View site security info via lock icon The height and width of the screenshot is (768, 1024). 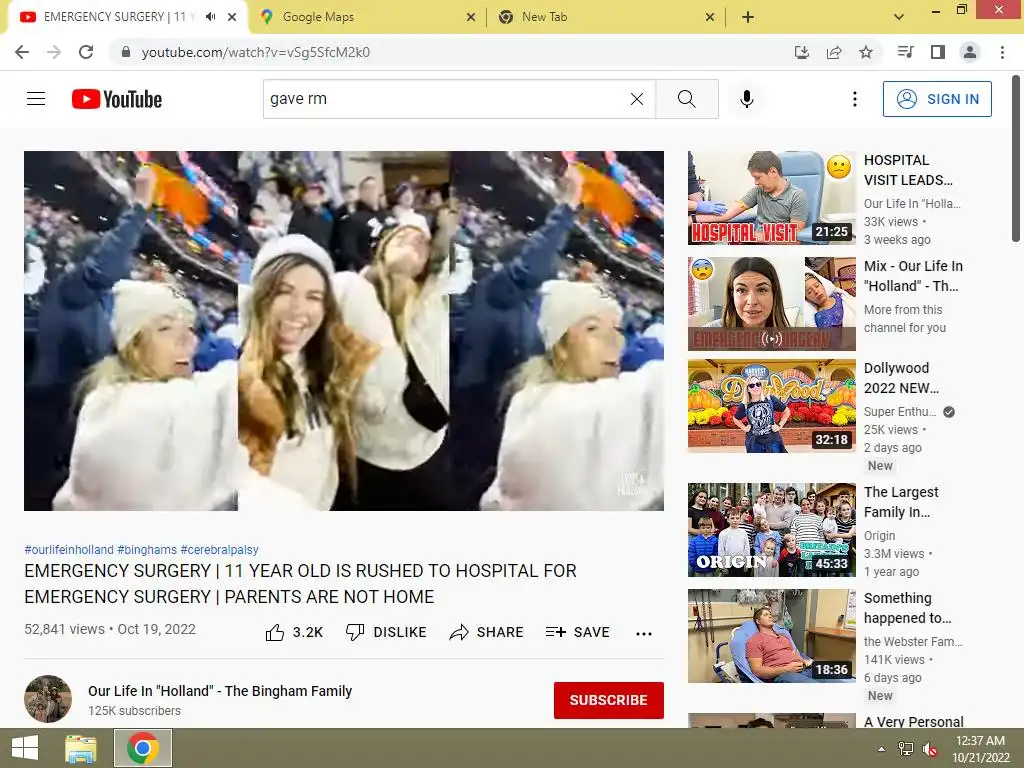click(x=126, y=52)
